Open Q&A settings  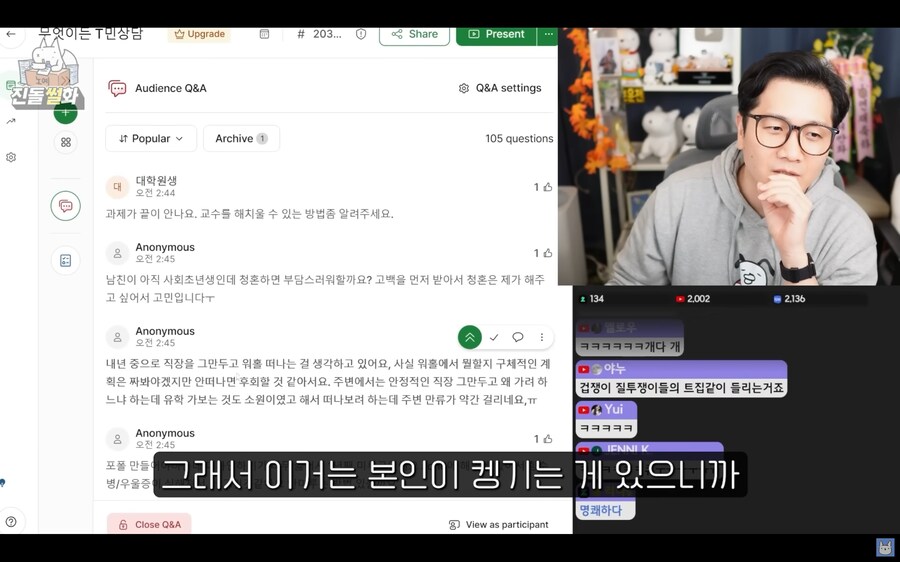pyautogui.click(x=500, y=88)
